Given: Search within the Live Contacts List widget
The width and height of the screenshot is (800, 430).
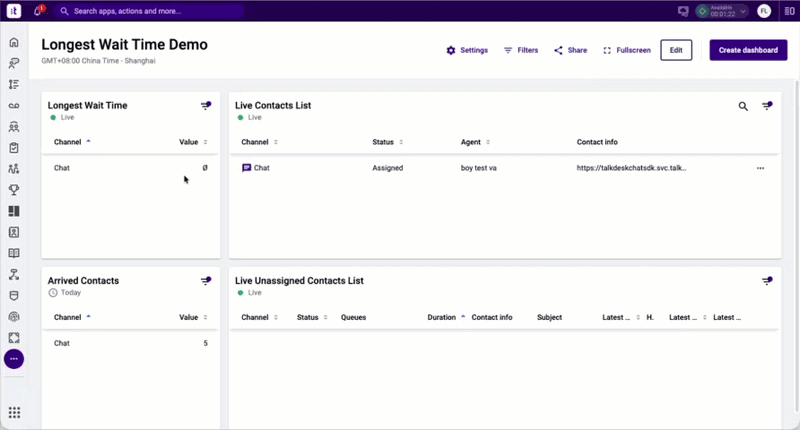Looking at the screenshot, I should pos(743,106).
